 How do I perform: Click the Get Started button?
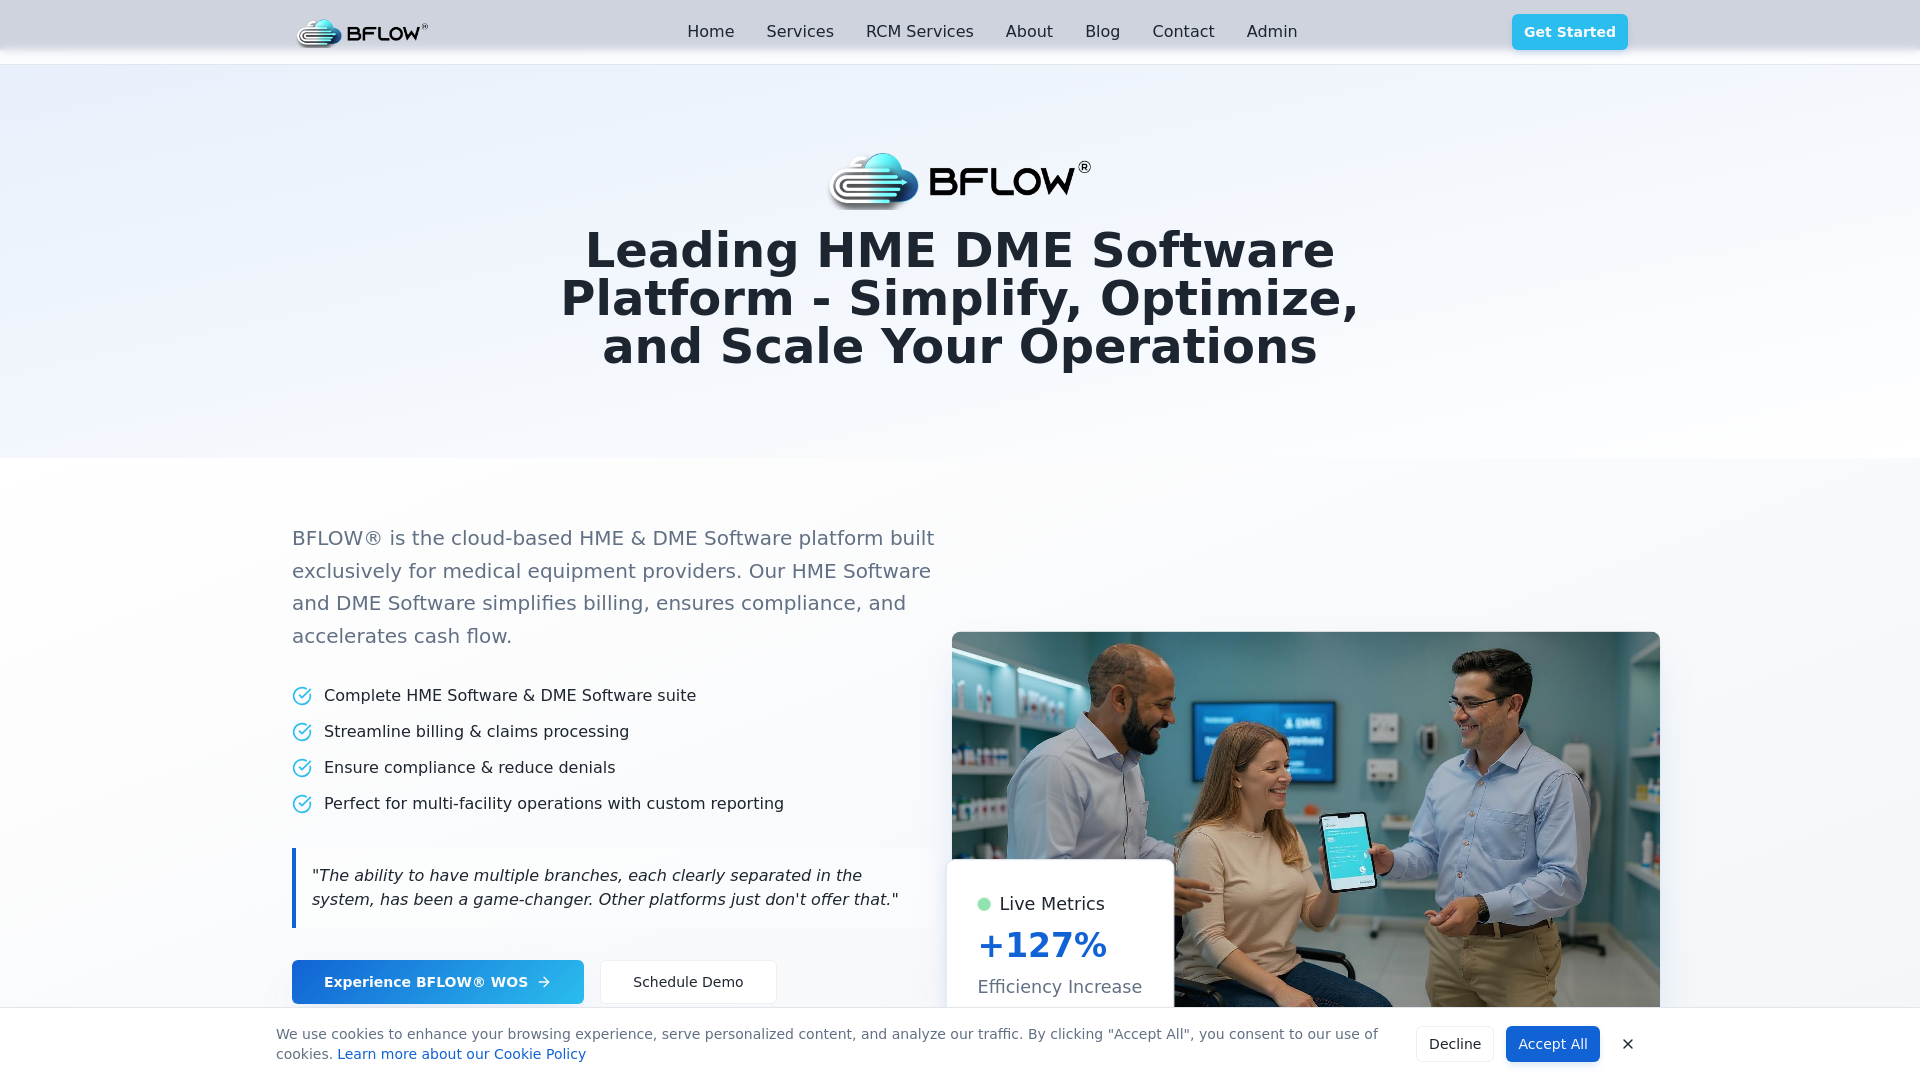pos(1569,31)
